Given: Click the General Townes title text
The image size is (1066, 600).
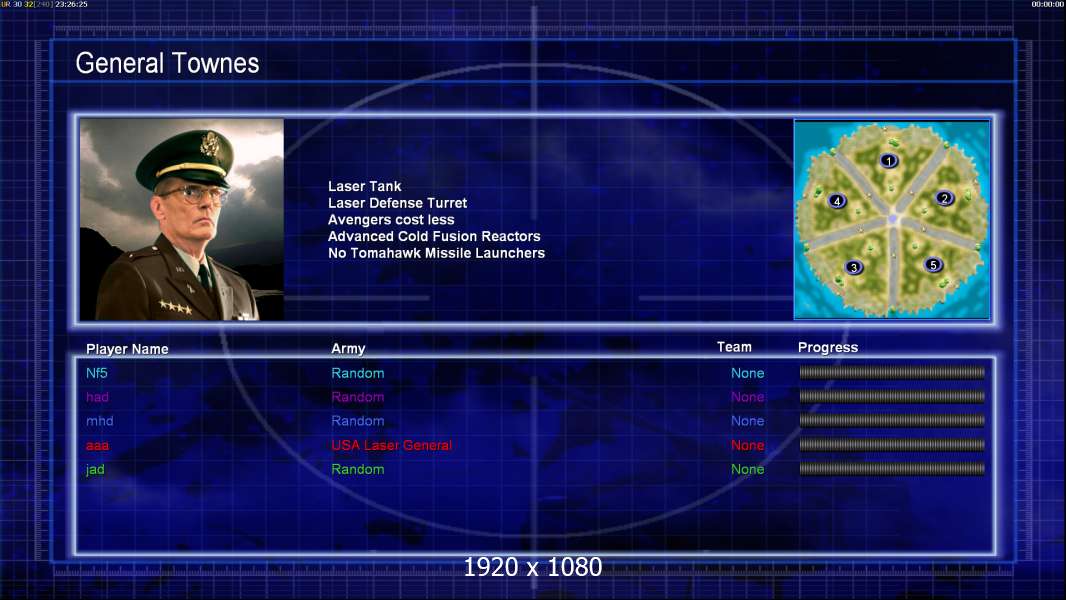Looking at the screenshot, I should pos(167,63).
